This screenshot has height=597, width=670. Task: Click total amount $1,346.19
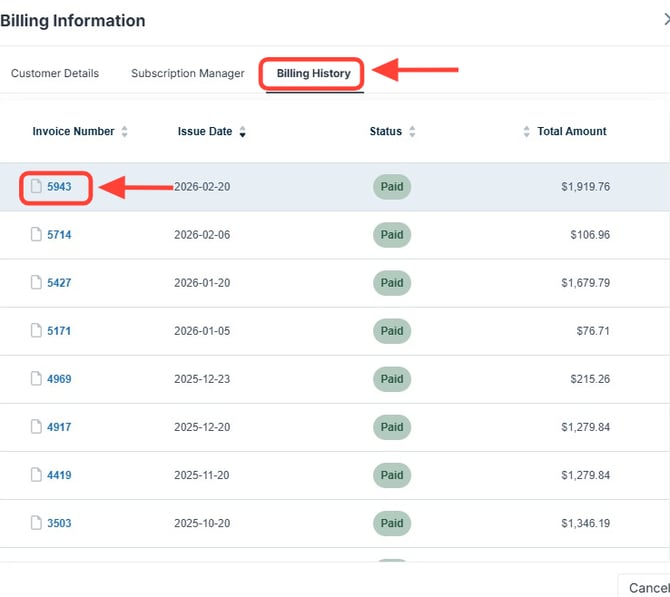click(x=585, y=523)
